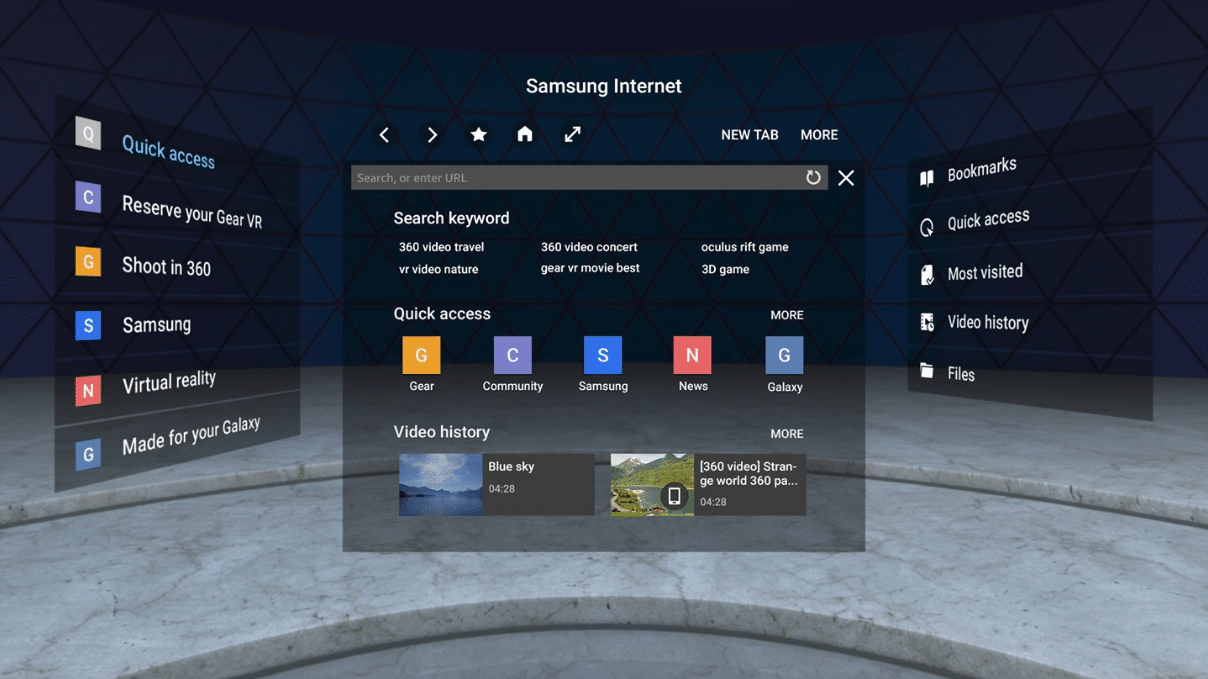Show MORE Video history items
Screen dimensions: 1208x679
[x=786, y=434]
